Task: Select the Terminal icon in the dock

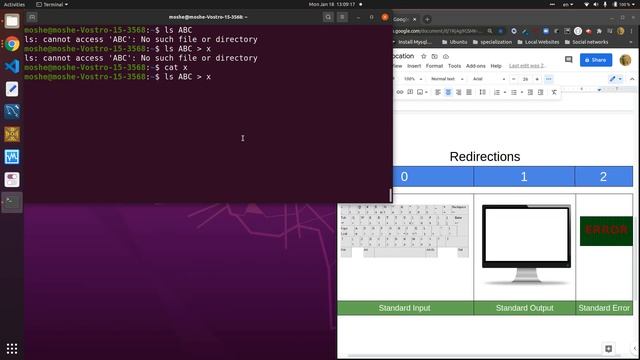Action: (12, 202)
